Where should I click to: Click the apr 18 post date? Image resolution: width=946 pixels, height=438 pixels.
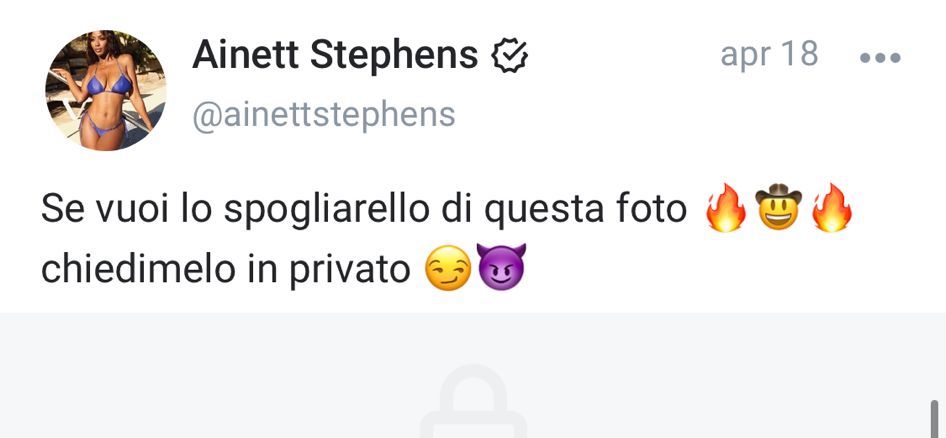(x=769, y=54)
